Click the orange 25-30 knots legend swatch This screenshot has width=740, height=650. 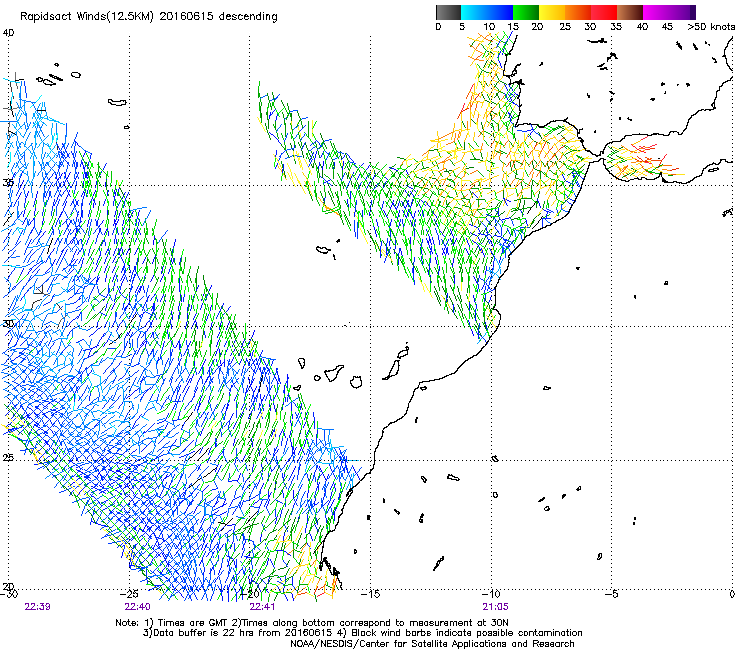pyautogui.click(x=578, y=12)
